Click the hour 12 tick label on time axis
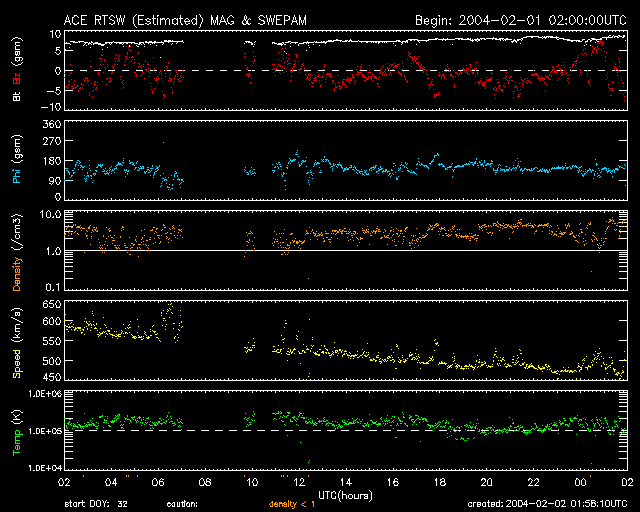 (298, 482)
